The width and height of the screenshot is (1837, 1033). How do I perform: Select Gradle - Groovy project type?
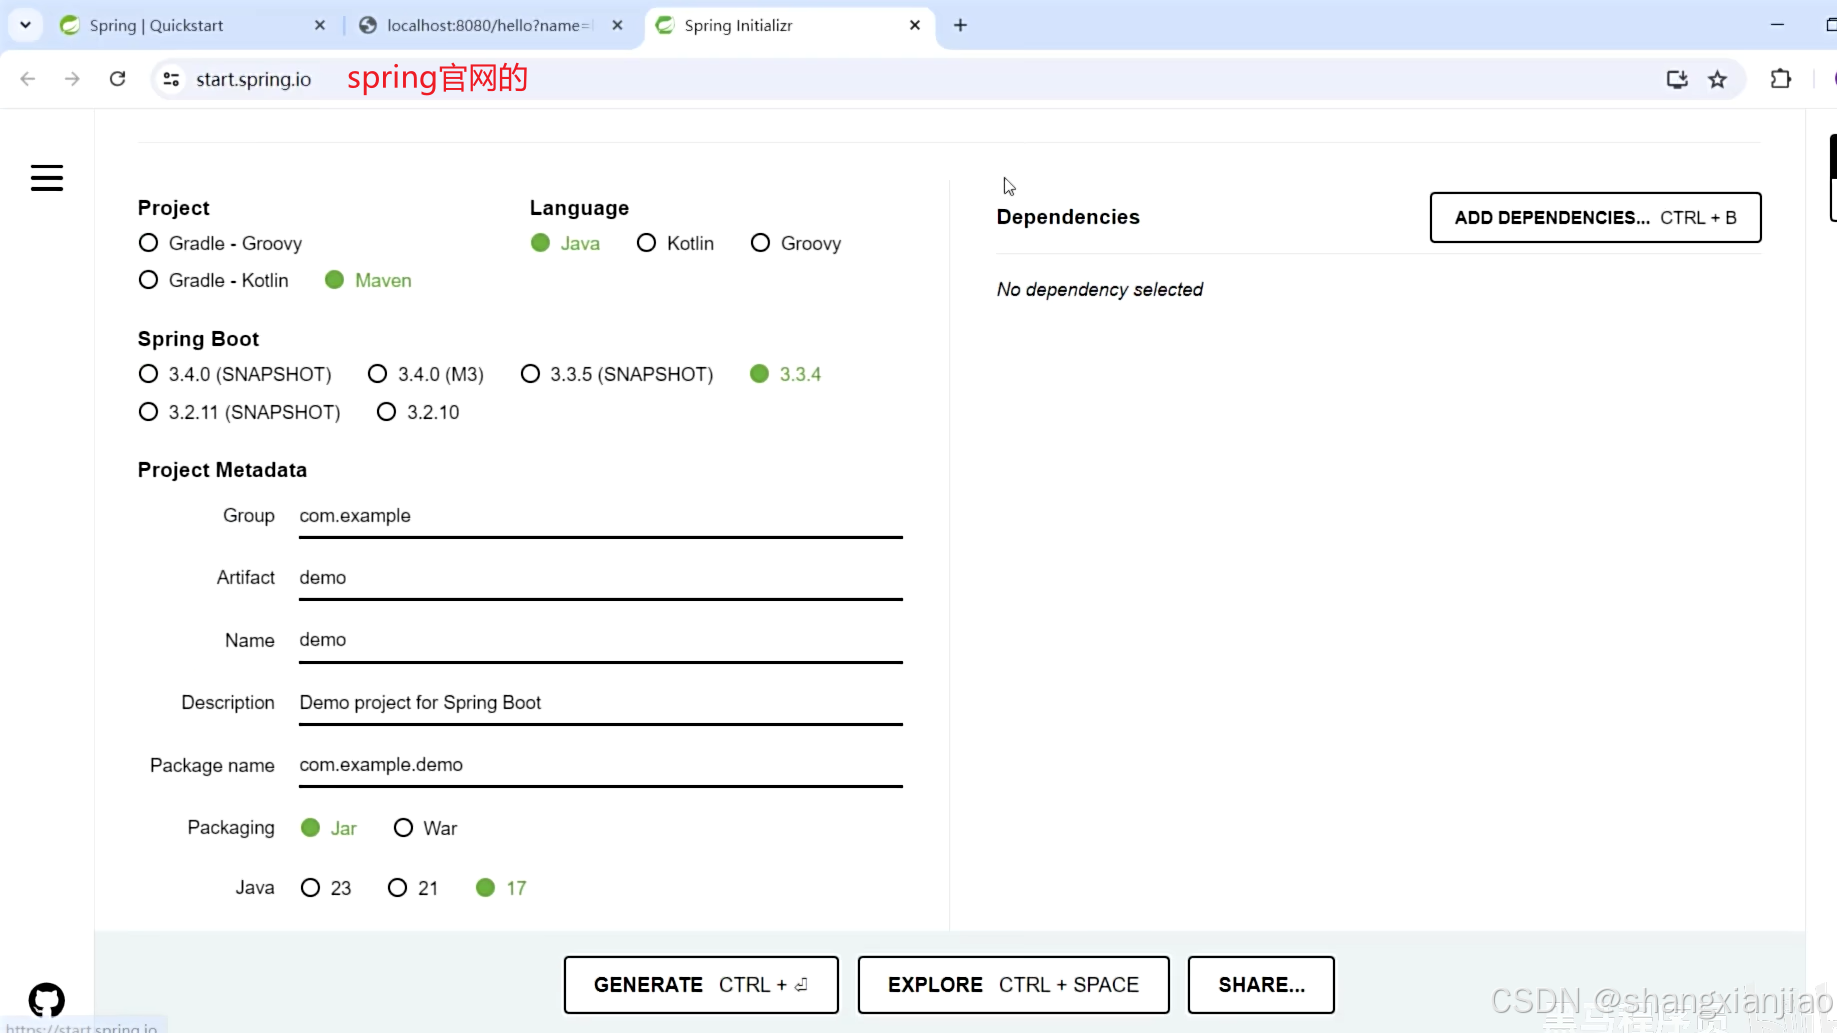point(220,243)
